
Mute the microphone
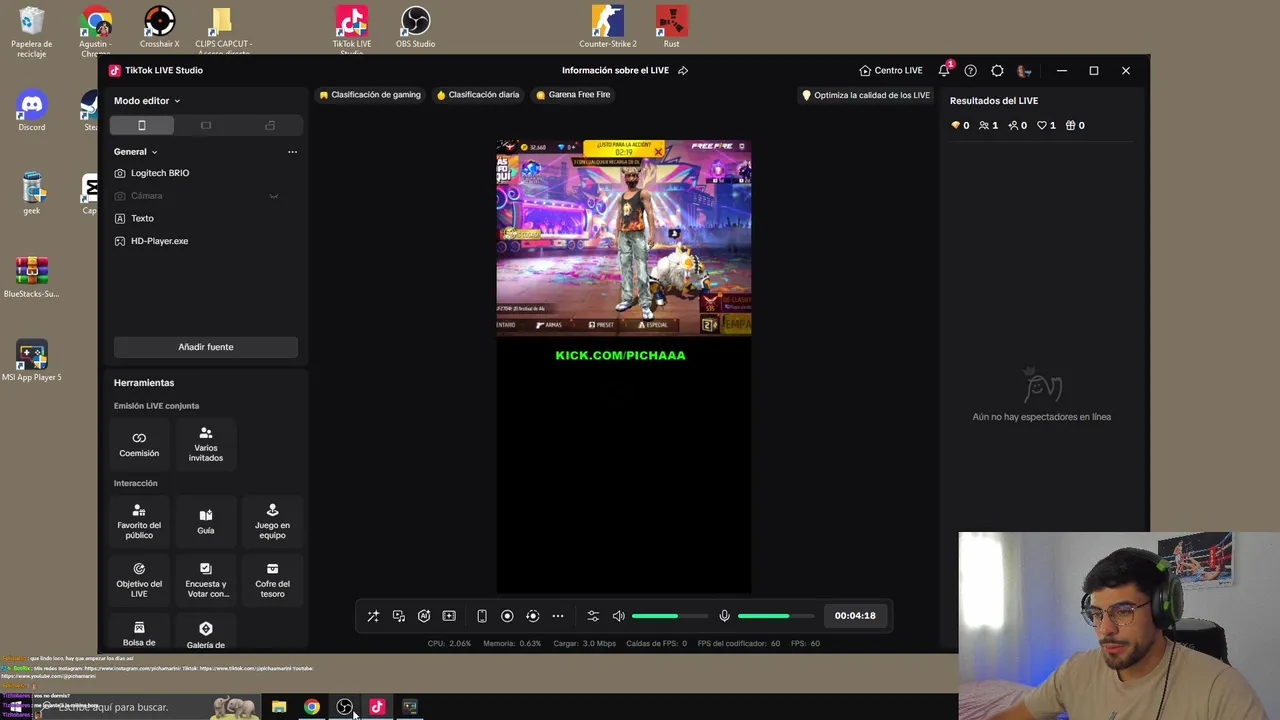[x=725, y=616]
